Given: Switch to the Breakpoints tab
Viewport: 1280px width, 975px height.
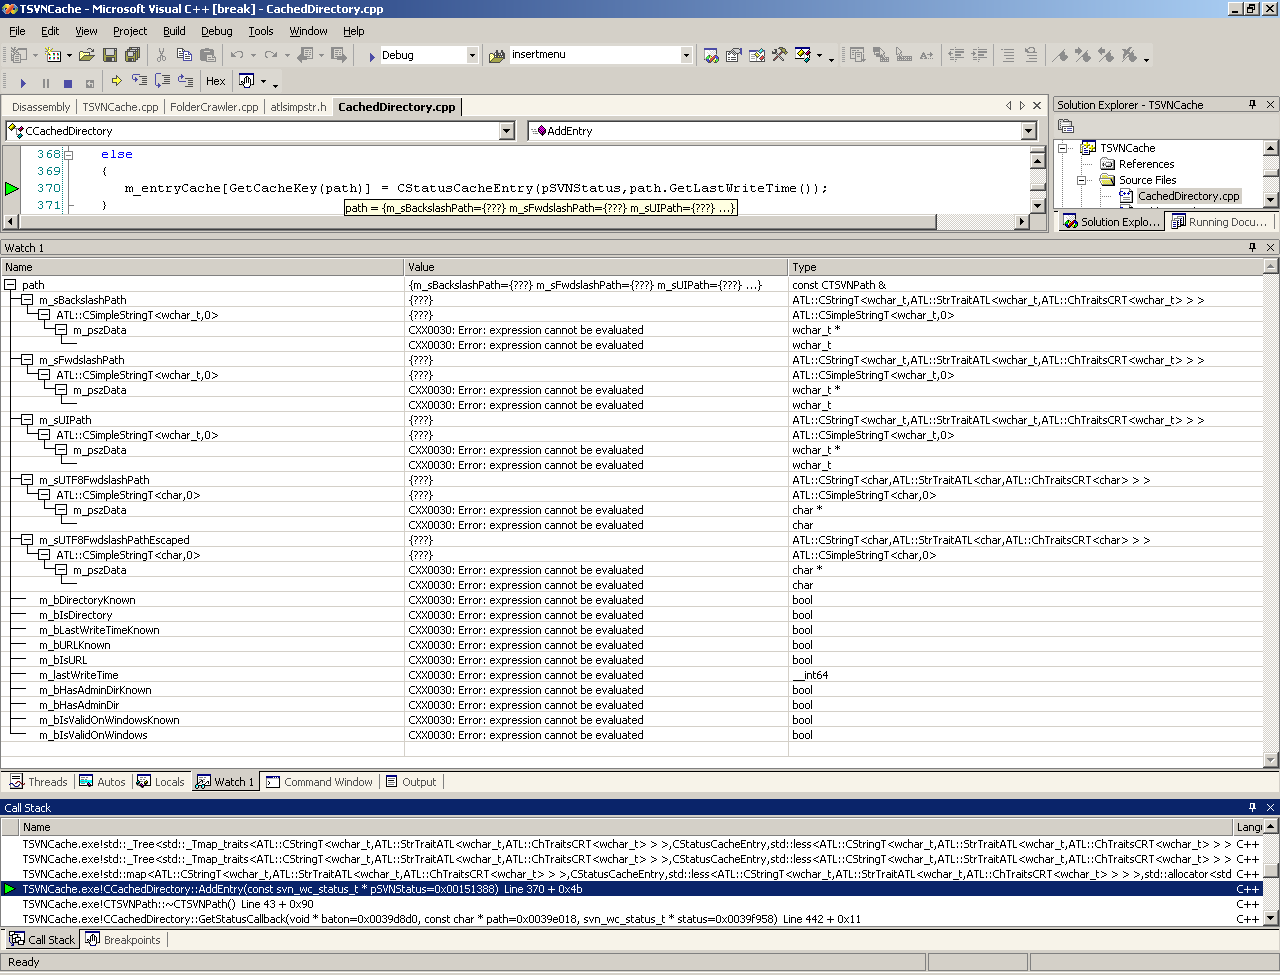Looking at the screenshot, I should tap(123, 940).
